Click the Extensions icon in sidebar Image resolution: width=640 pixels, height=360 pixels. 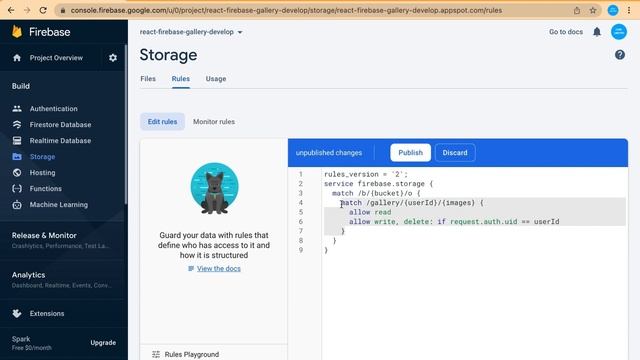click(x=17, y=313)
